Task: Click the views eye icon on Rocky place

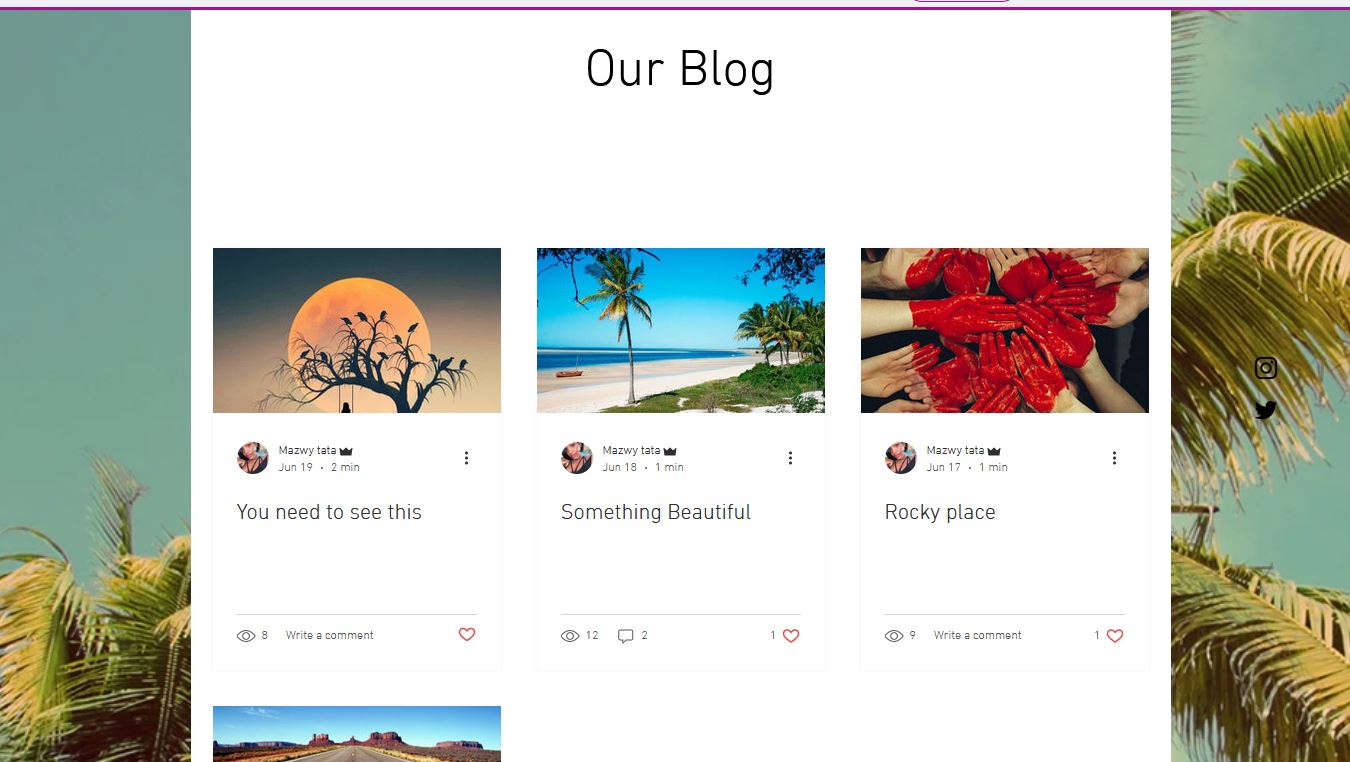Action: 894,636
